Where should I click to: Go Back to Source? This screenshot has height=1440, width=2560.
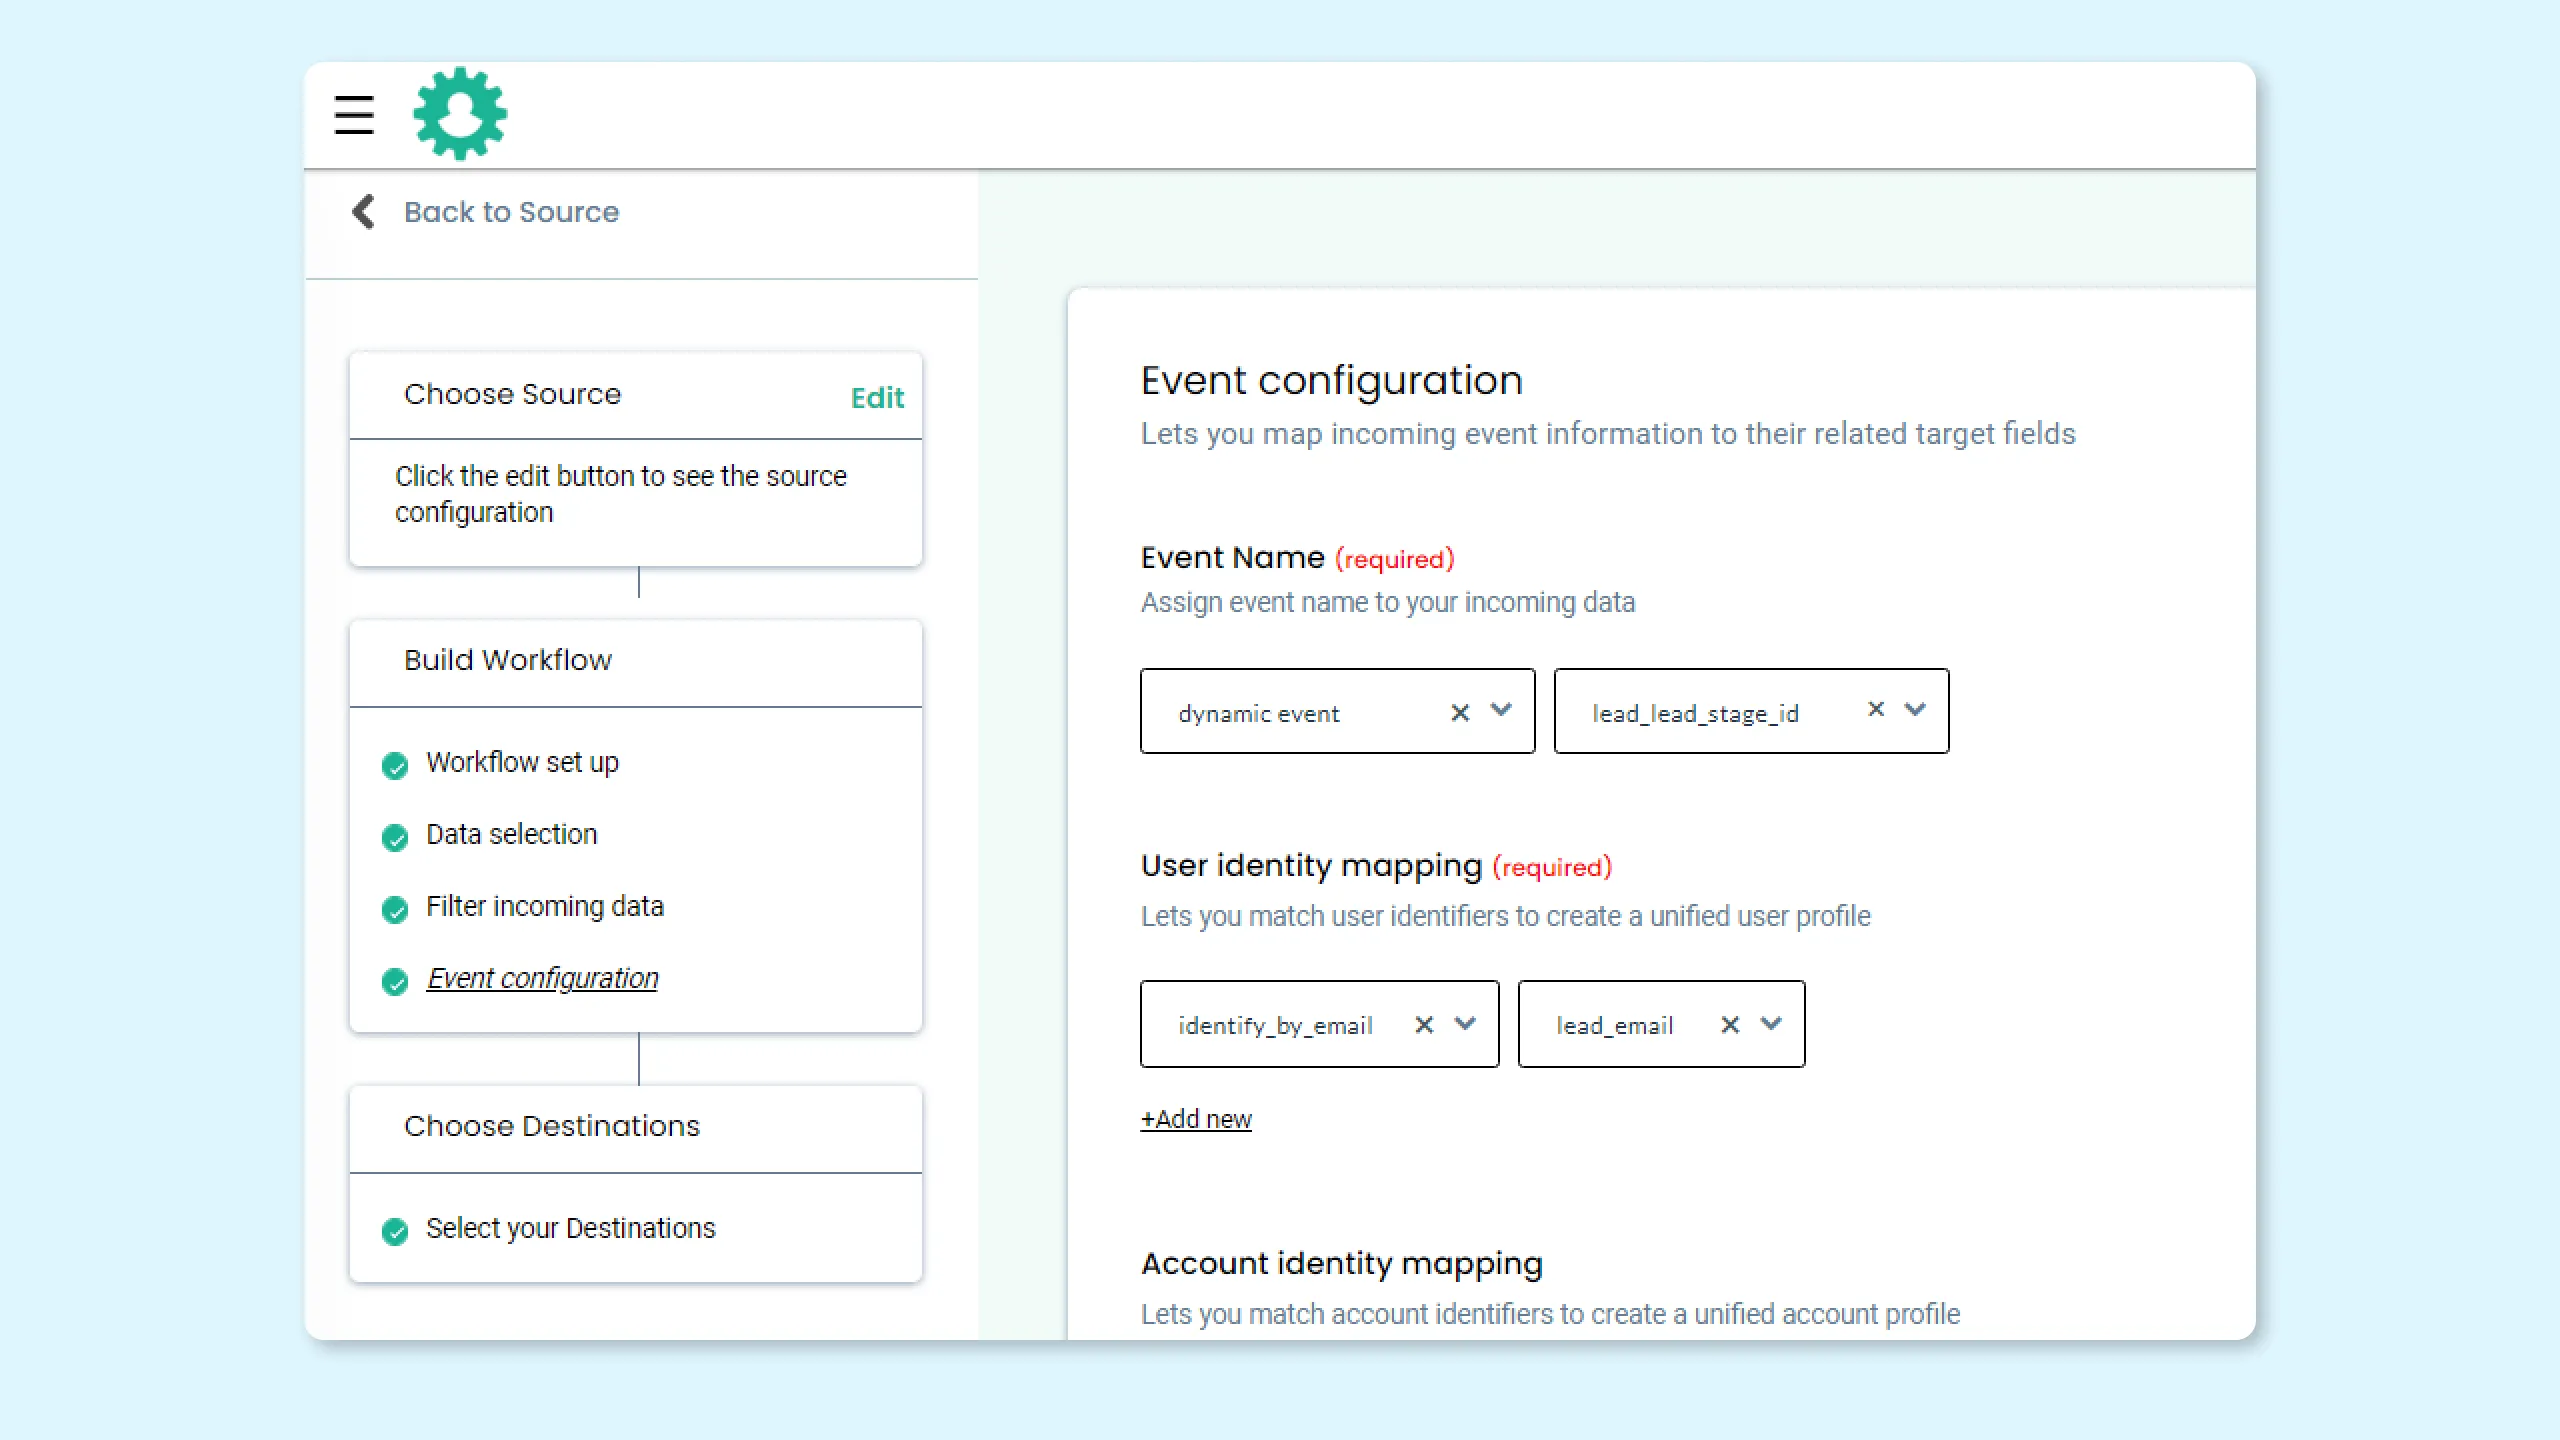point(511,212)
